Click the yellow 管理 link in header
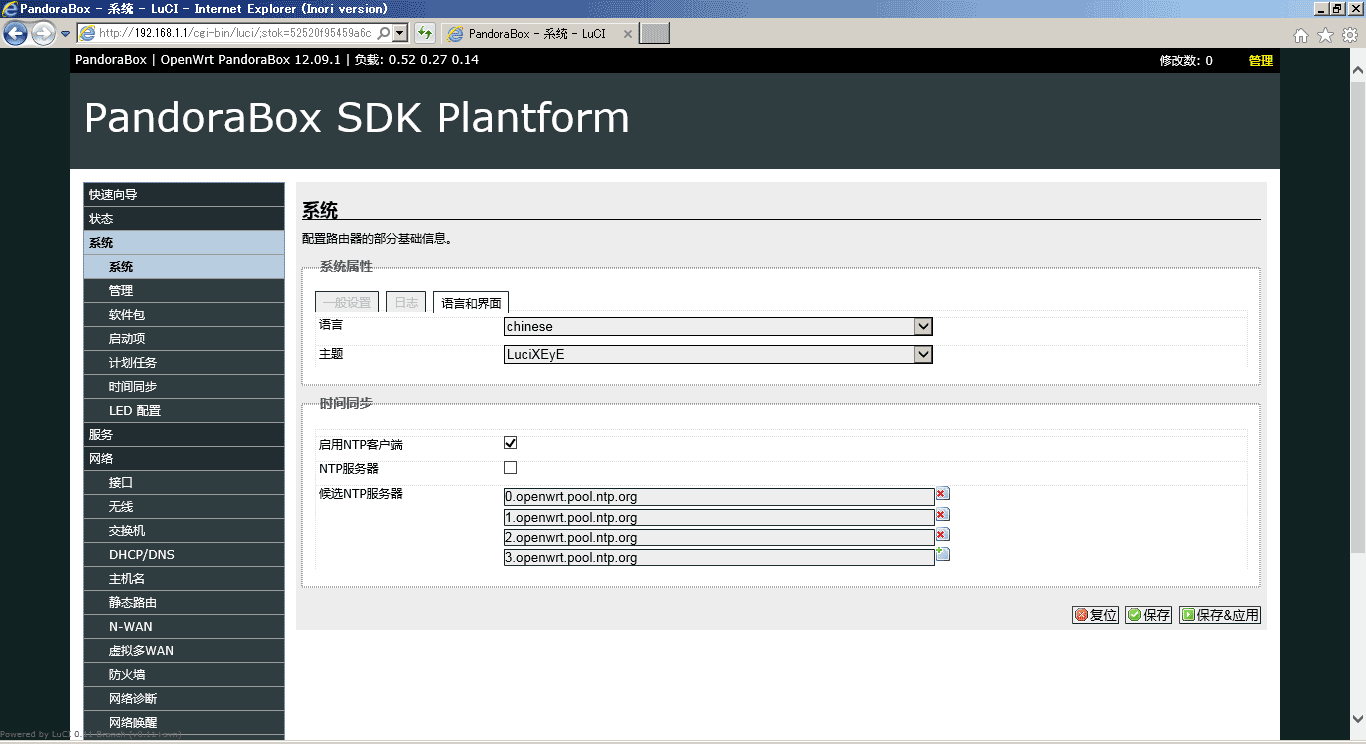Viewport: 1366px width, 744px height. [x=1260, y=60]
